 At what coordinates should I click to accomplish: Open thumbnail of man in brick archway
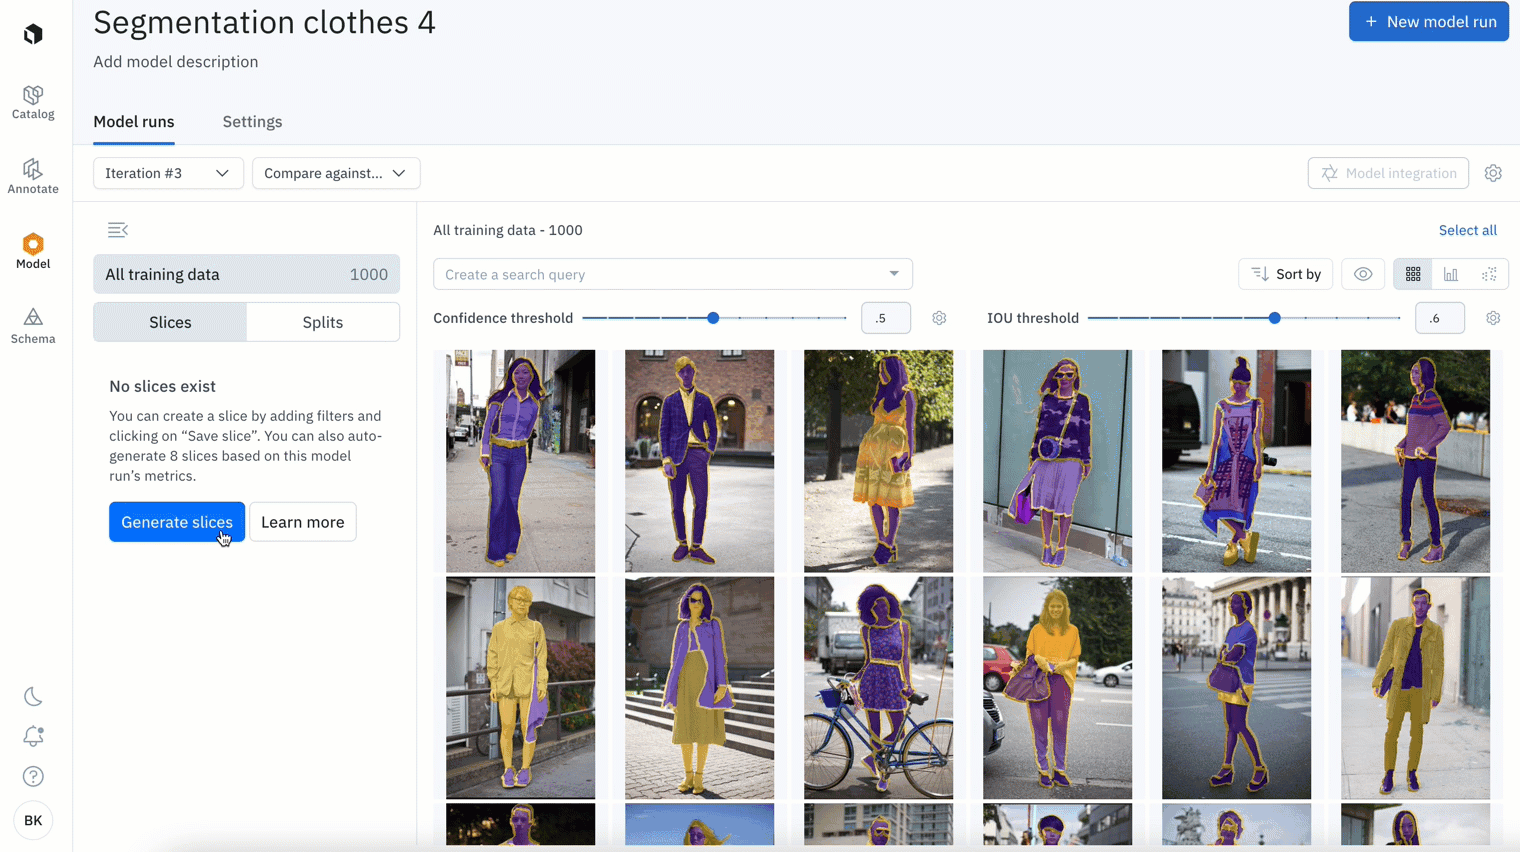(x=699, y=461)
